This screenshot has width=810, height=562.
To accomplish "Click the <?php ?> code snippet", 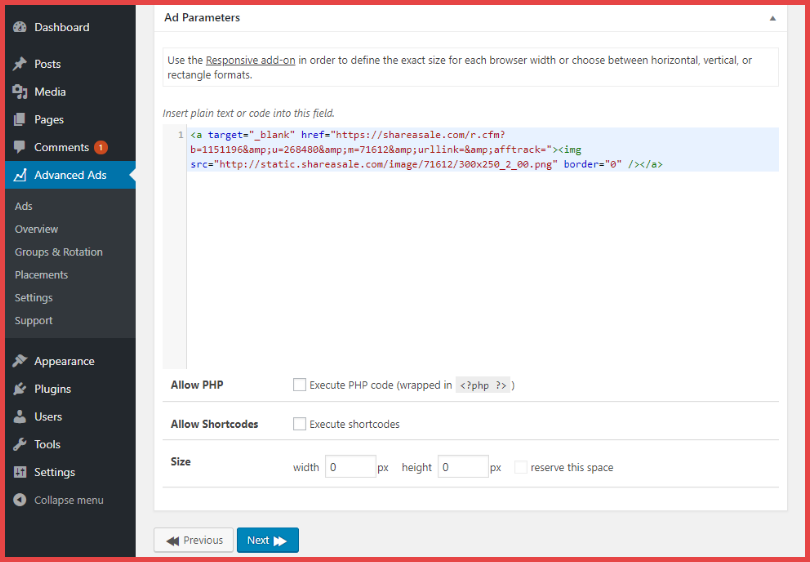I will (x=482, y=385).
